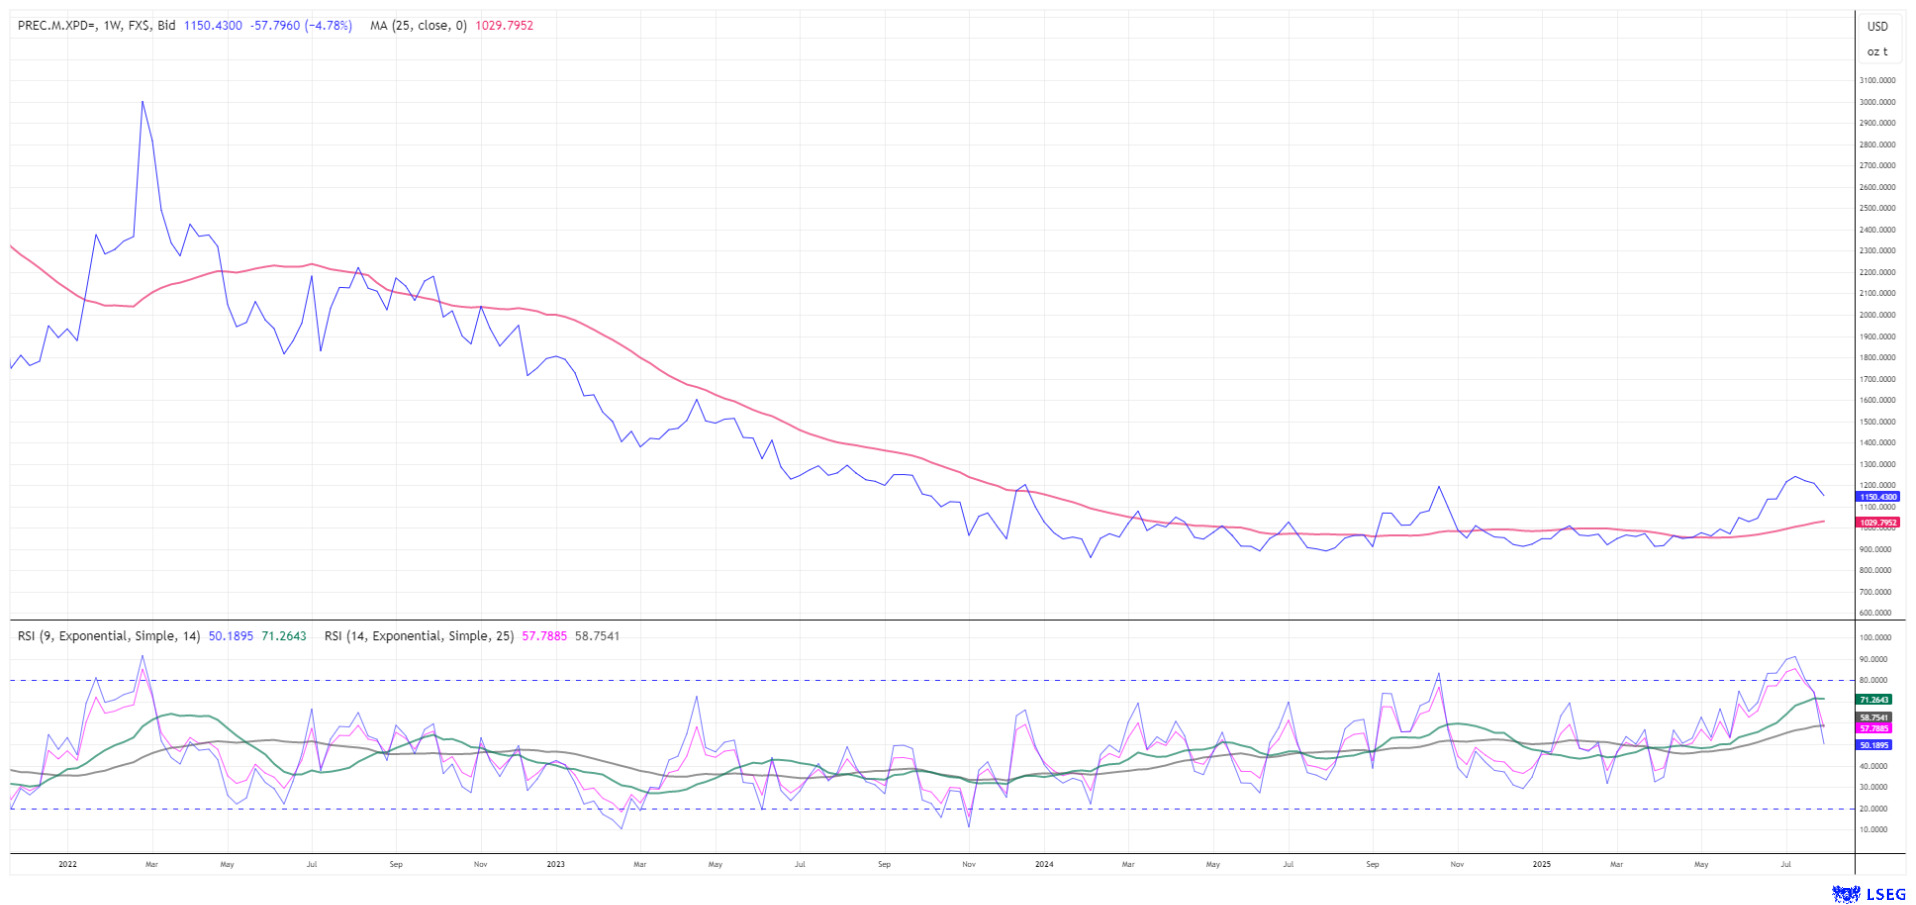The image size is (1916, 905).
Task: Click the 2025 label on time axis
Action: coord(1541,864)
